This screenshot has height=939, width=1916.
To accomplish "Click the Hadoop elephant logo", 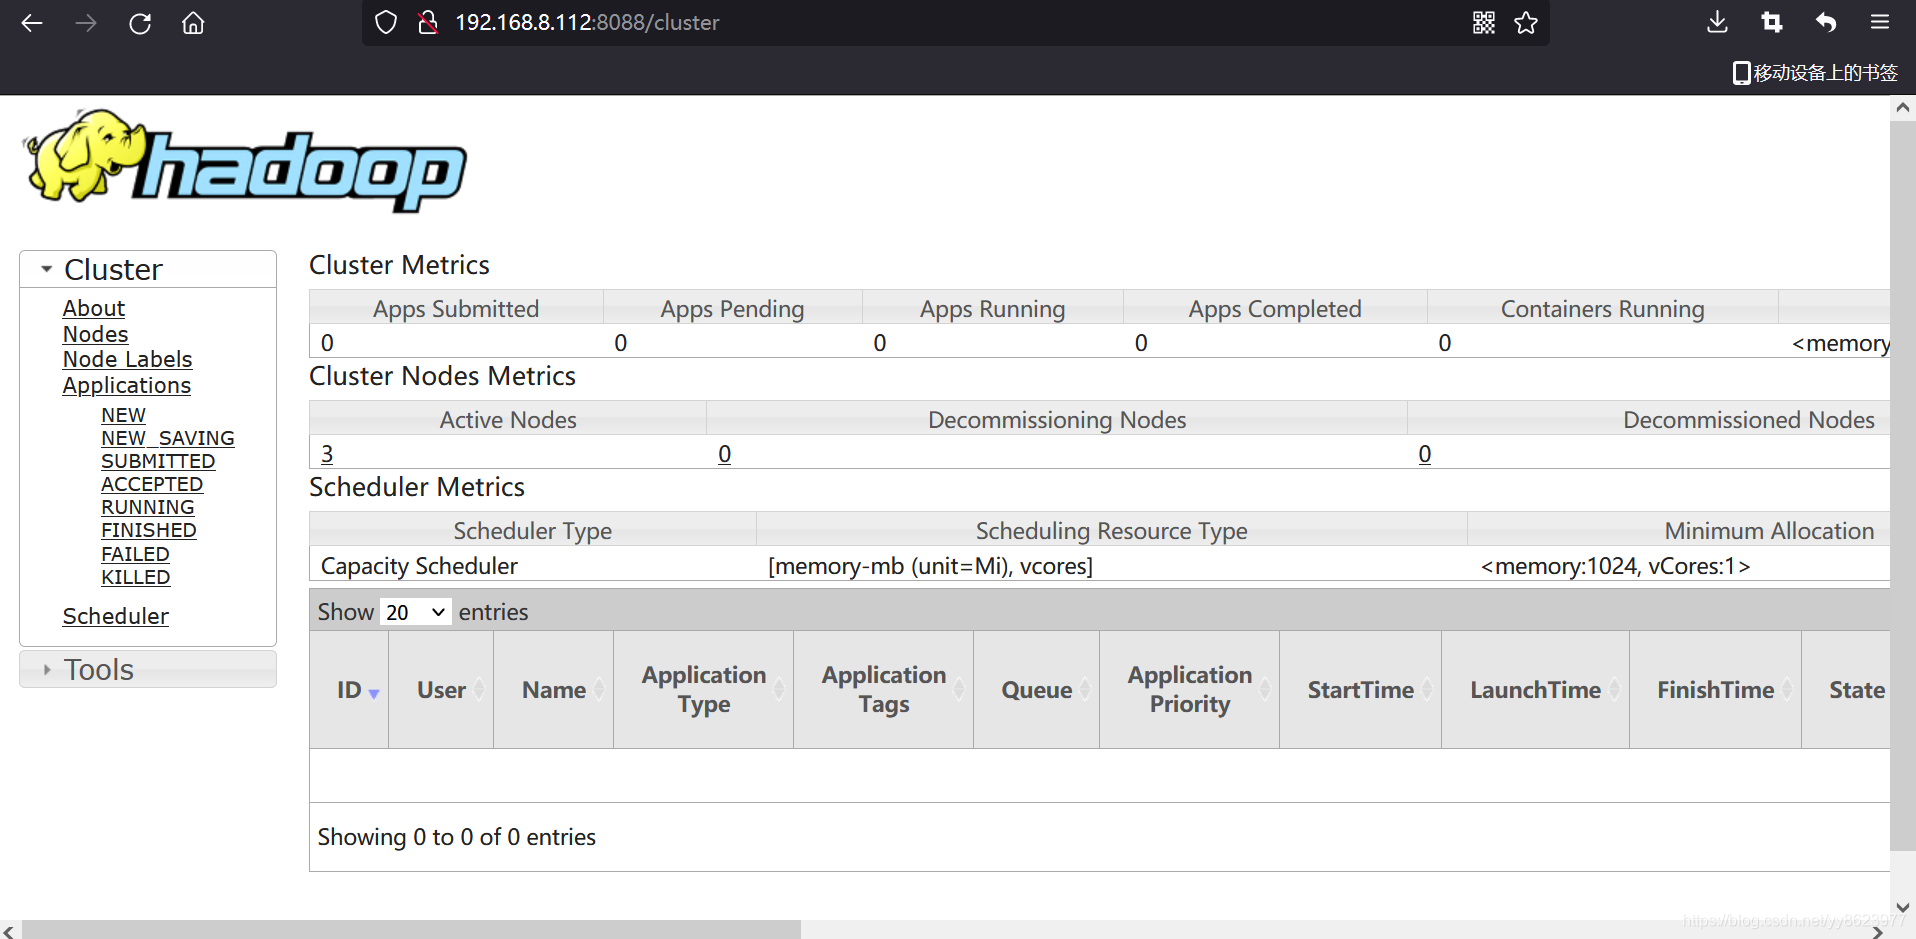I will [x=245, y=160].
